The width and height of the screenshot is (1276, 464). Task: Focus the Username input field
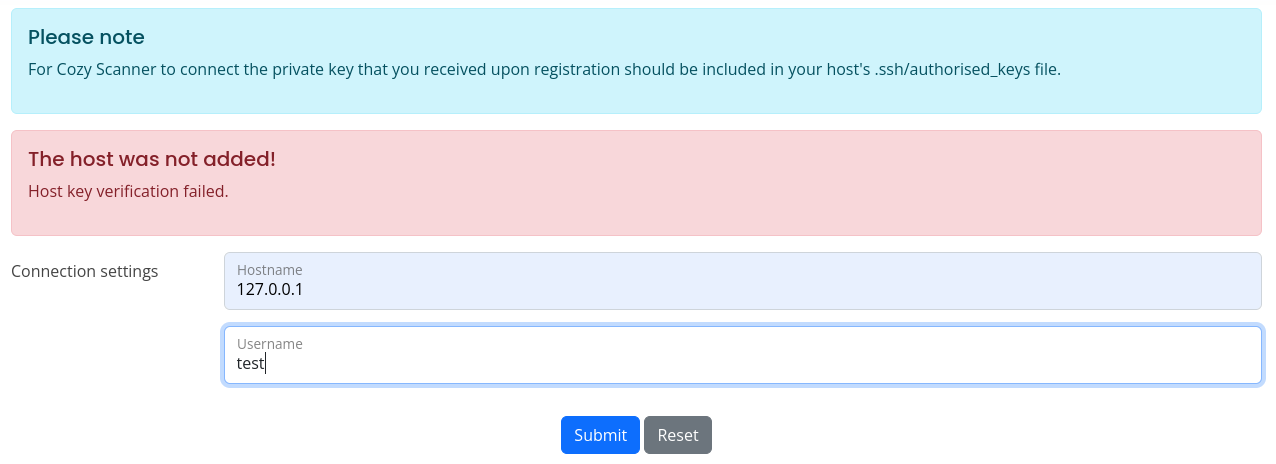coord(742,355)
